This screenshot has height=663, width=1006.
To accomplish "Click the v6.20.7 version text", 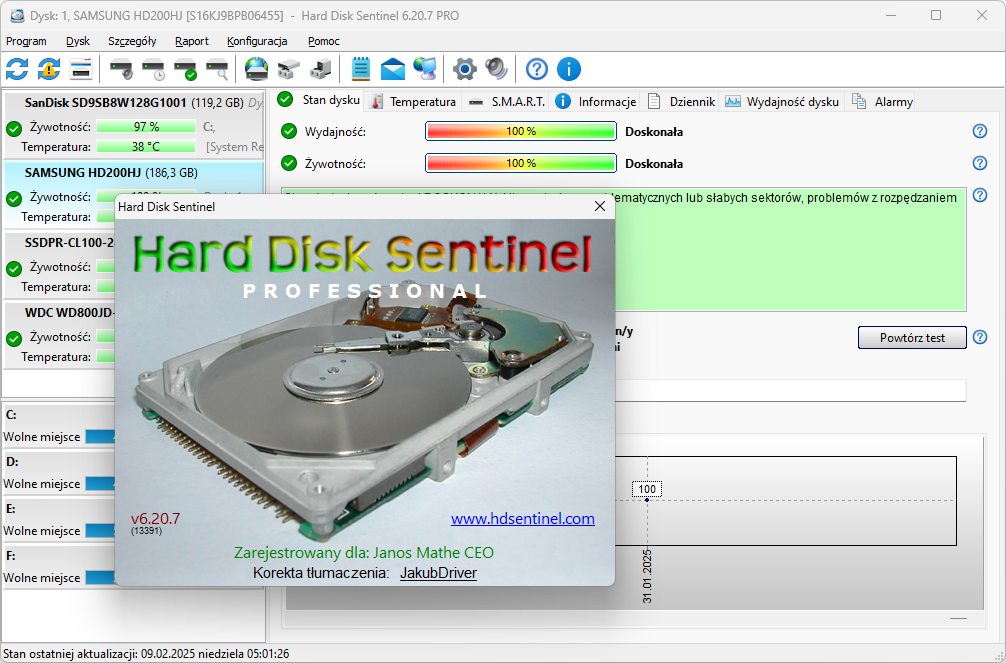I will coord(155,519).
